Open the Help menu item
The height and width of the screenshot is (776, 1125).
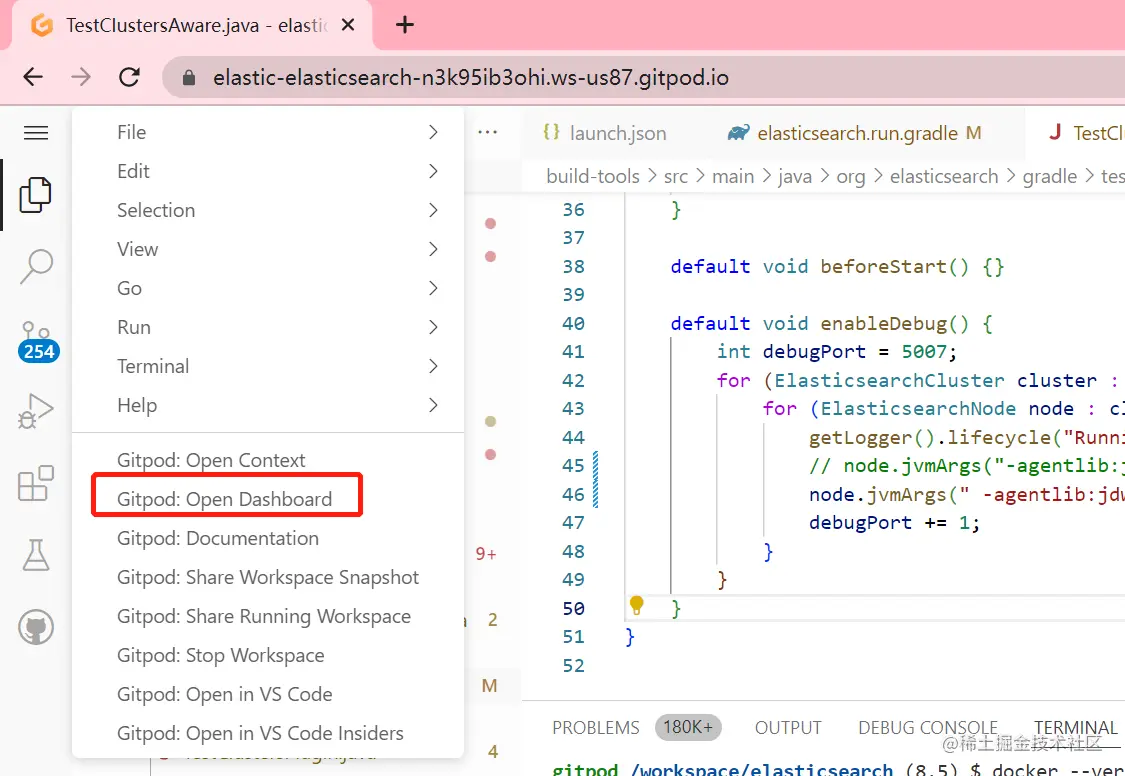click(268, 405)
